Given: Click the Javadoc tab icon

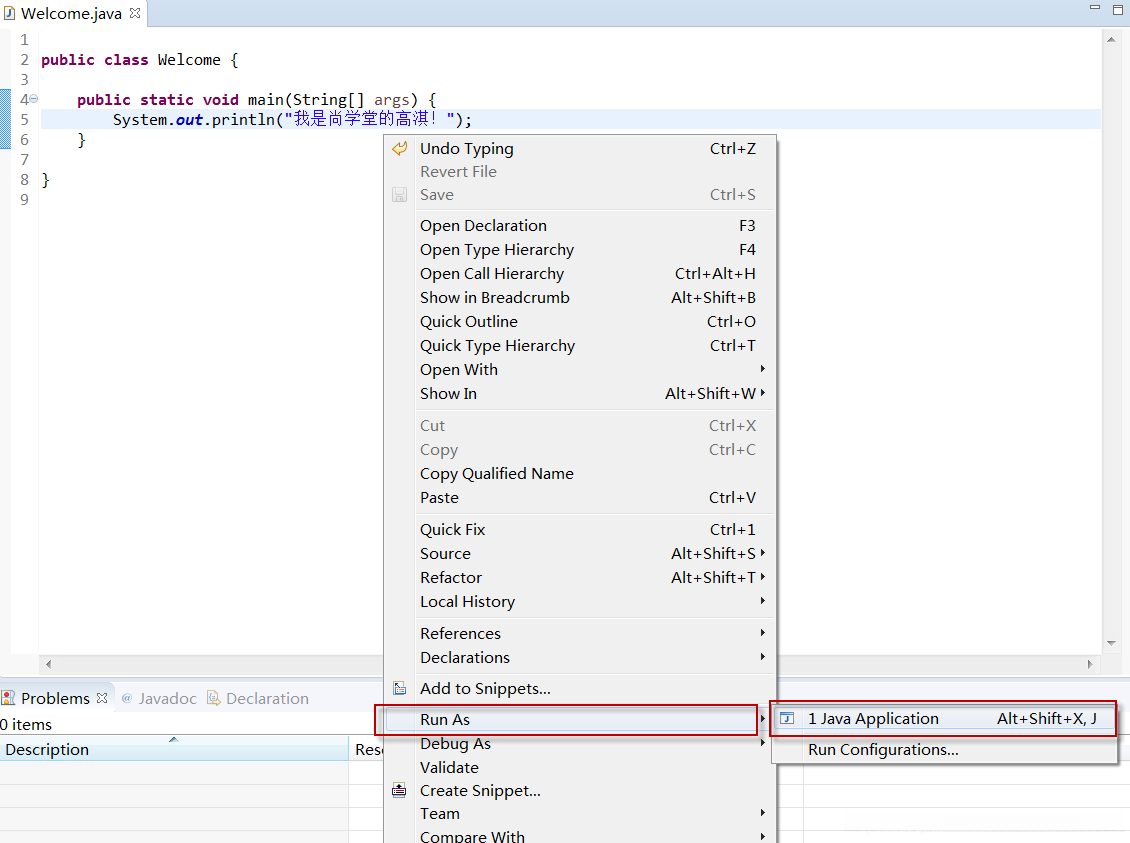Looking at the screenshot, I should [127, 698].
